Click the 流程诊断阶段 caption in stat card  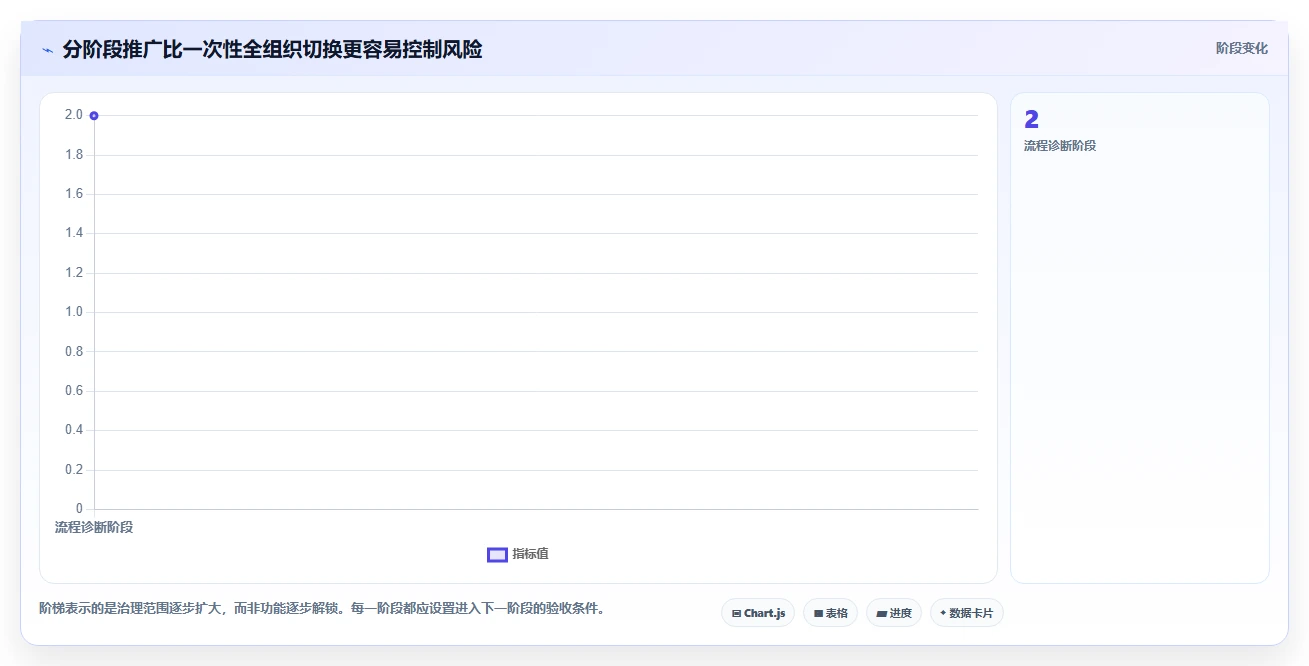click(x=1060, y=146)
